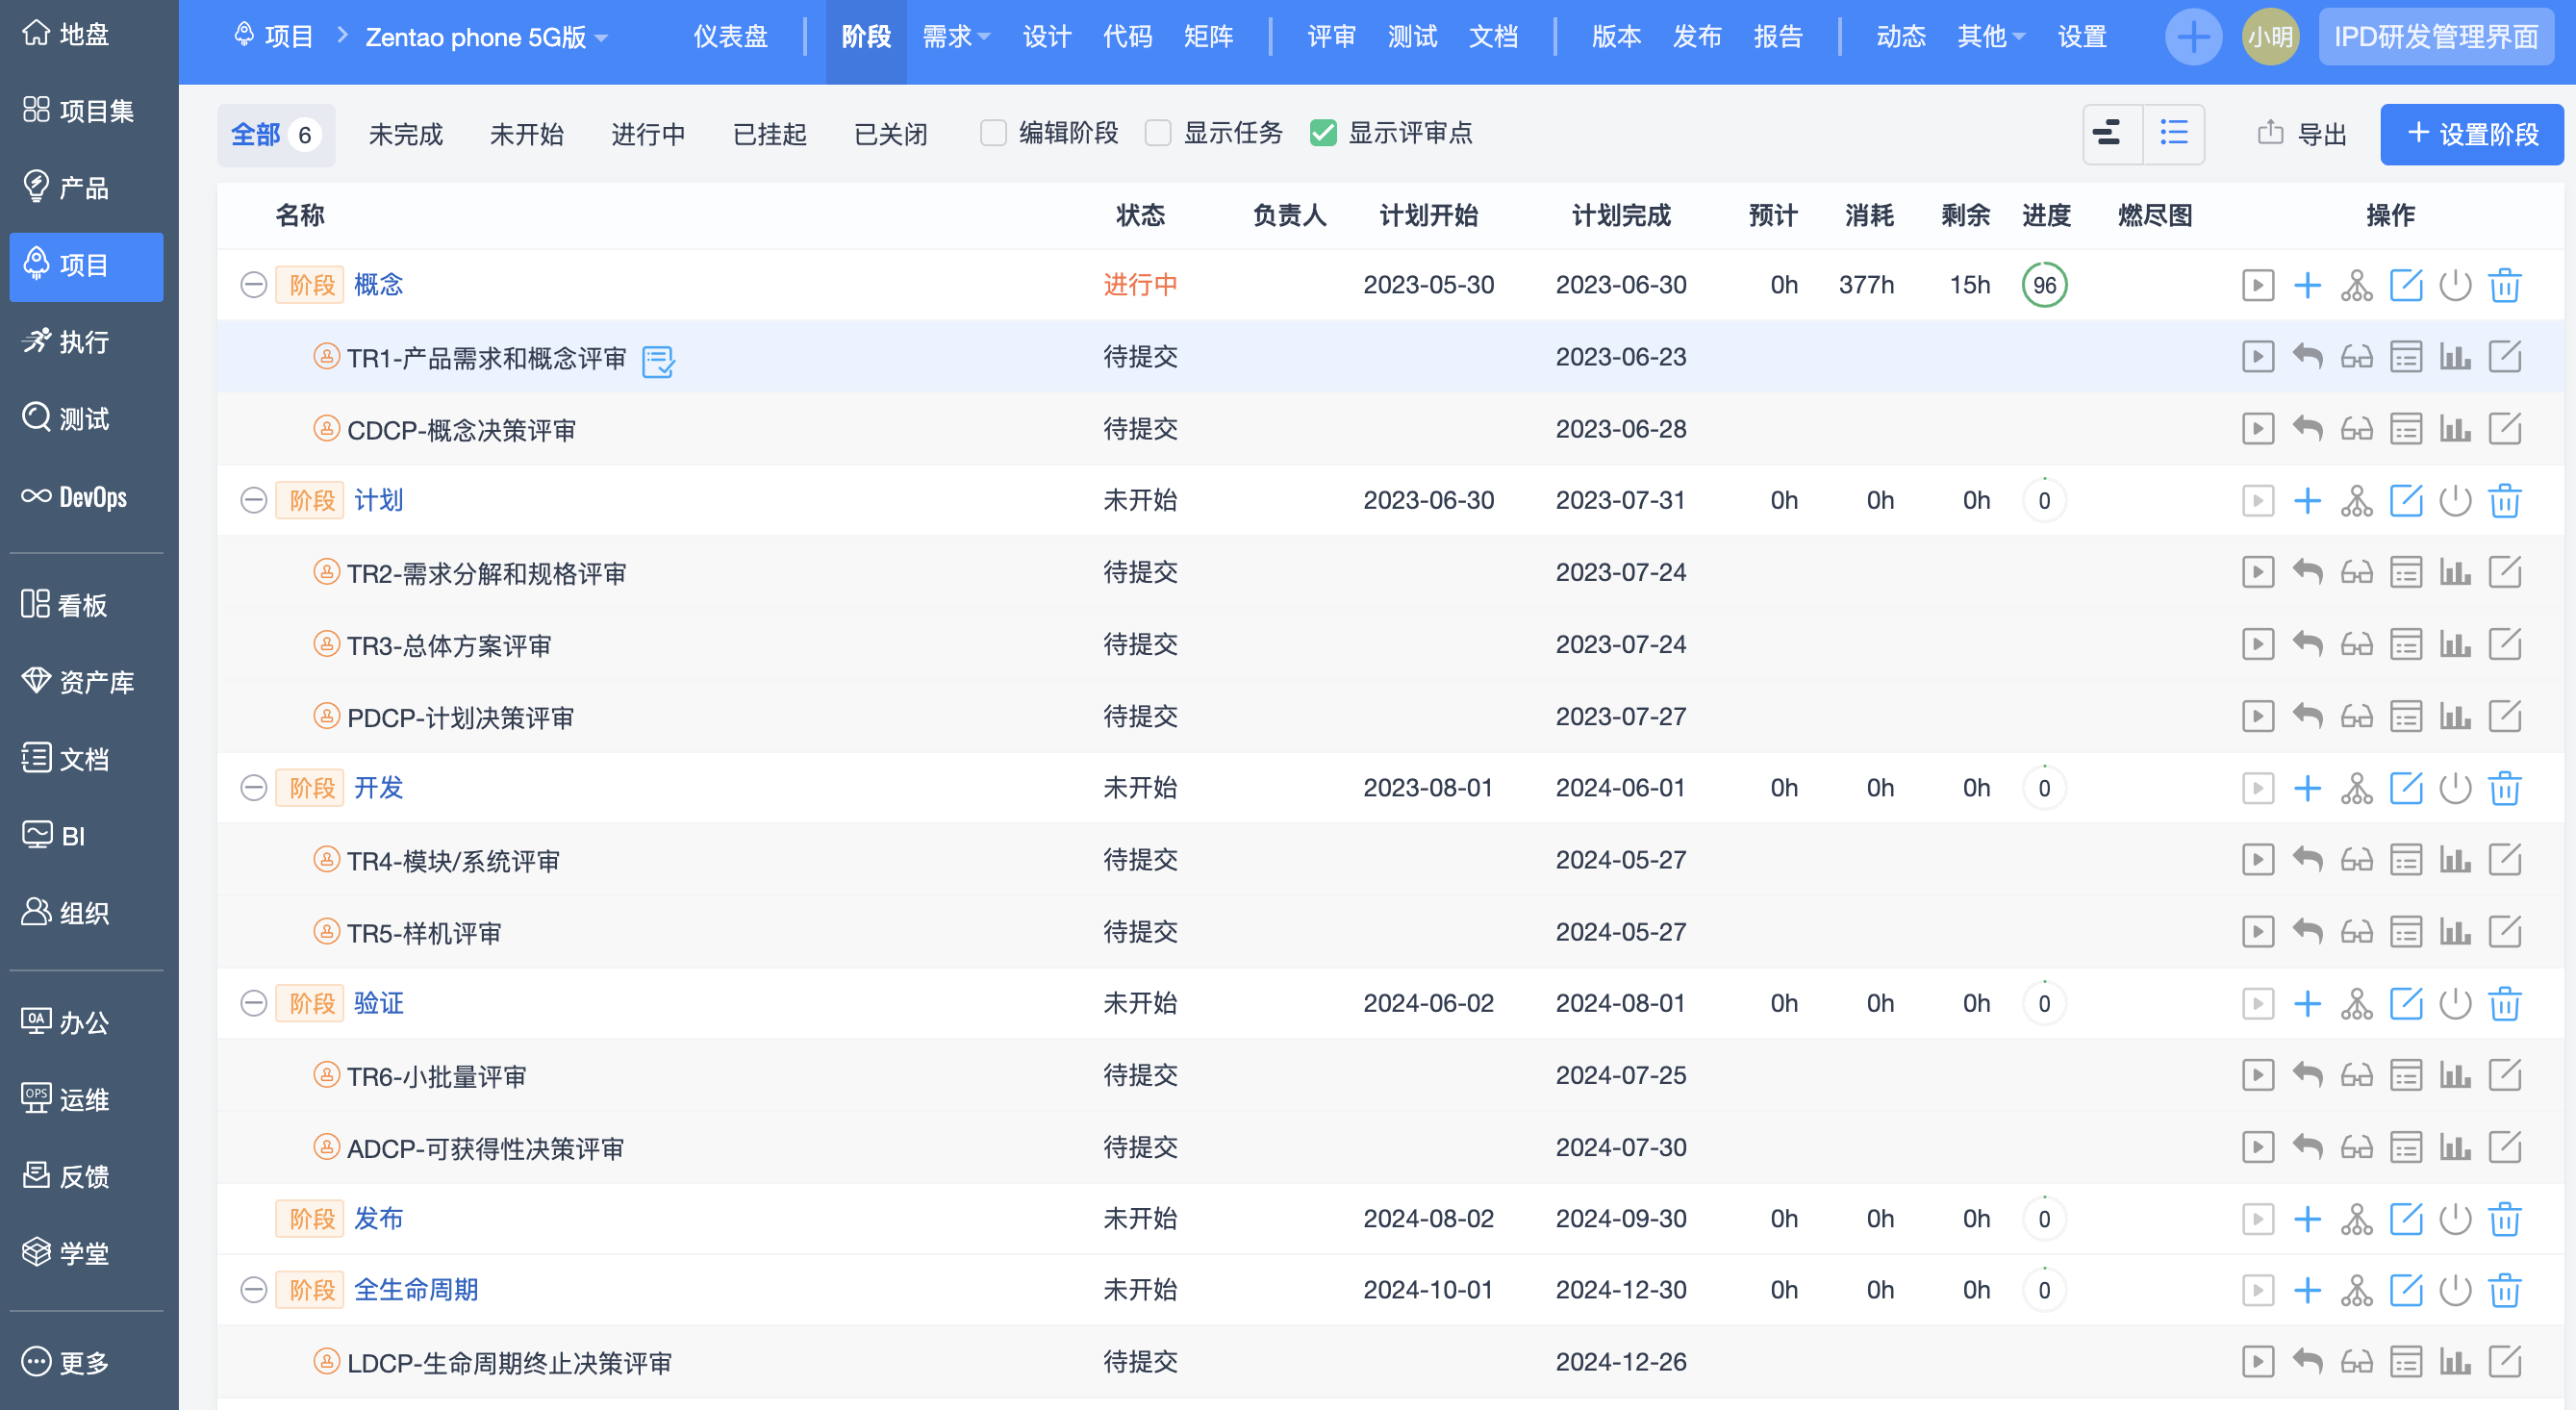This screenshot has height=1410, width=2576.
Task: Open the 评审 tab in top navigation
Action: (1331, 37)
